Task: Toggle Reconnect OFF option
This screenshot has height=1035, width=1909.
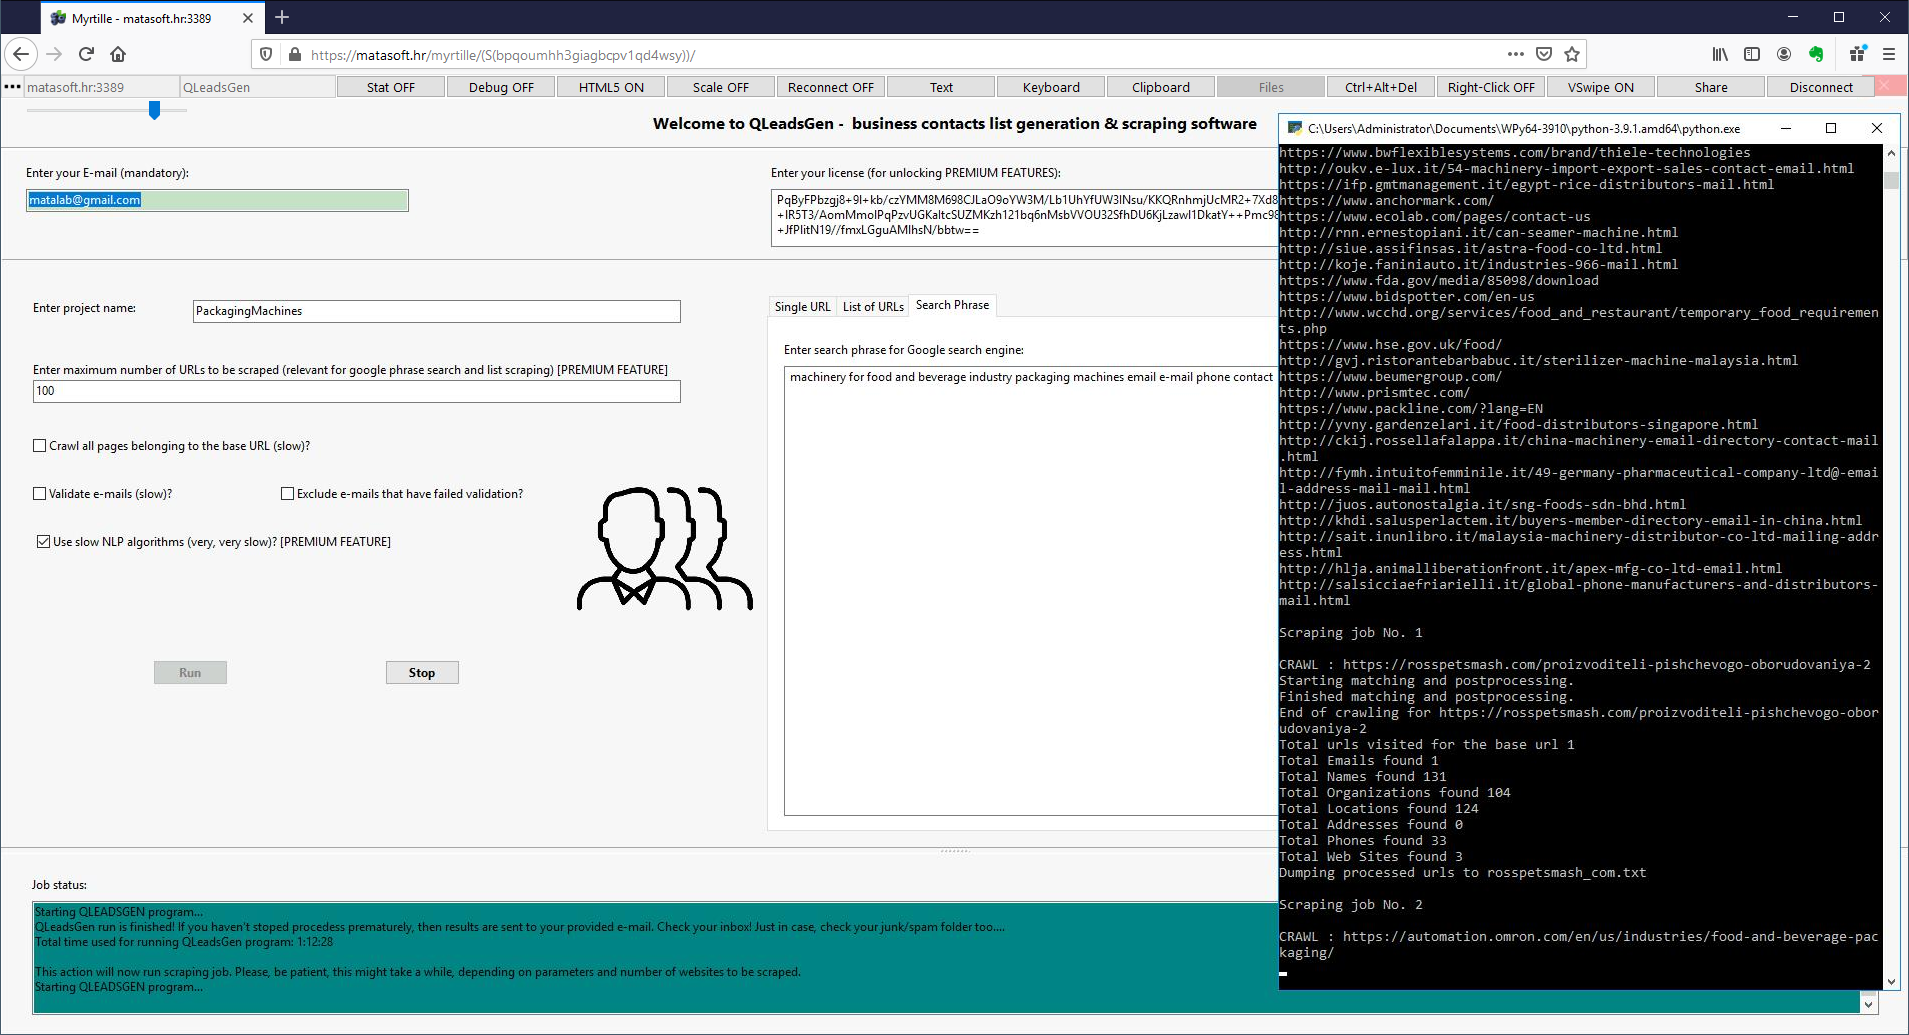Action: [x=831, y=87]
